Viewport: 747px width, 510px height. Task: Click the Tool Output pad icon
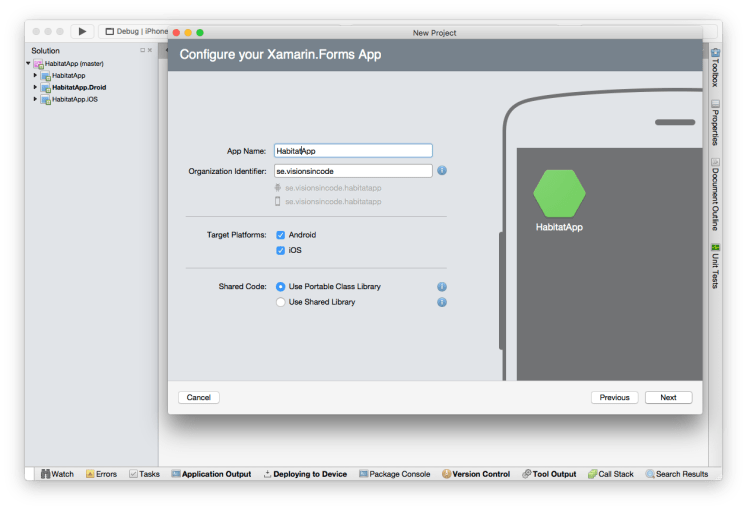click(x=526, y=474)
